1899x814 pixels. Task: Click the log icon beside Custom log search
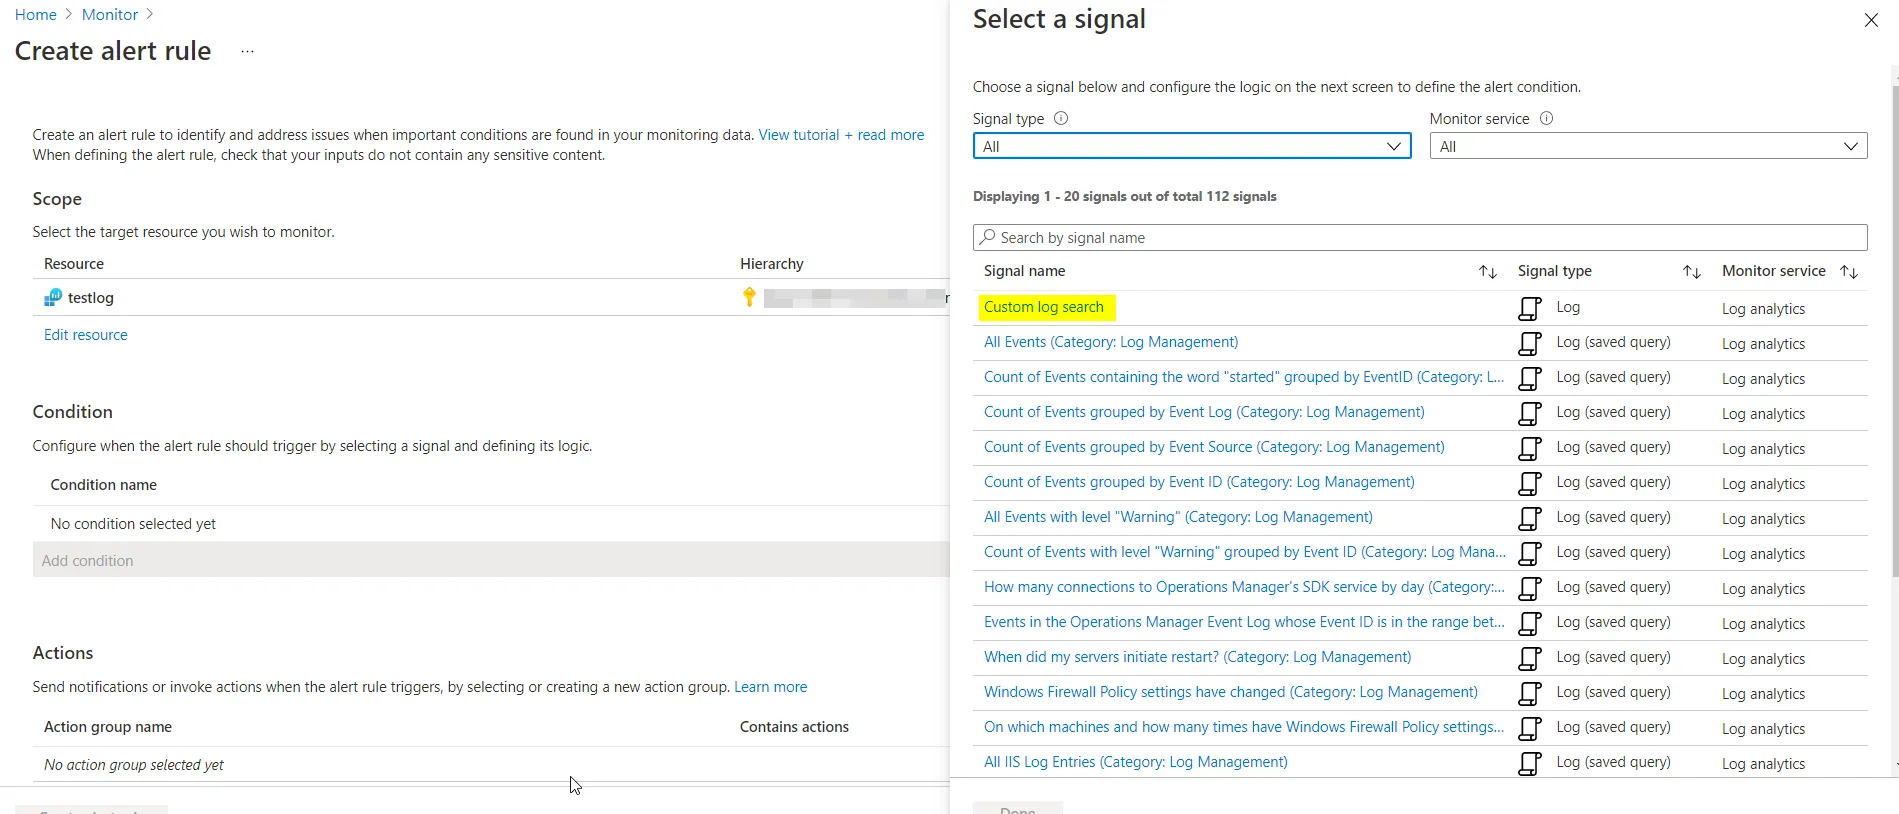click(x=1529, y=308)
